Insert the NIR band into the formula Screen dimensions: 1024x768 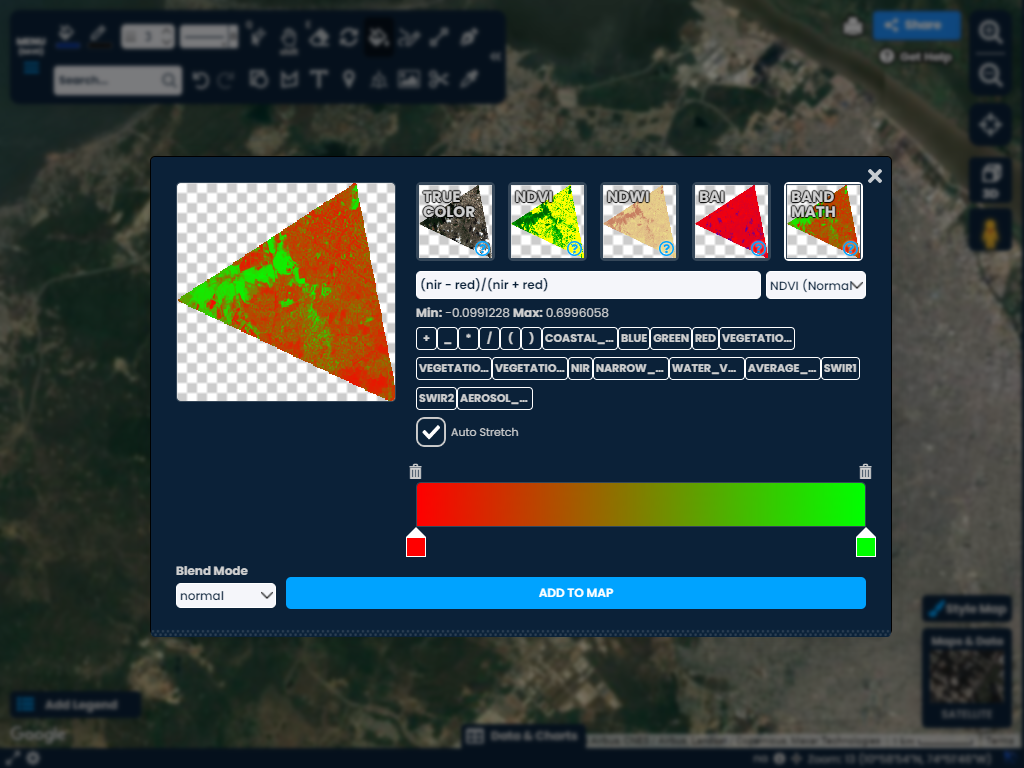click(x=580, y=368)
